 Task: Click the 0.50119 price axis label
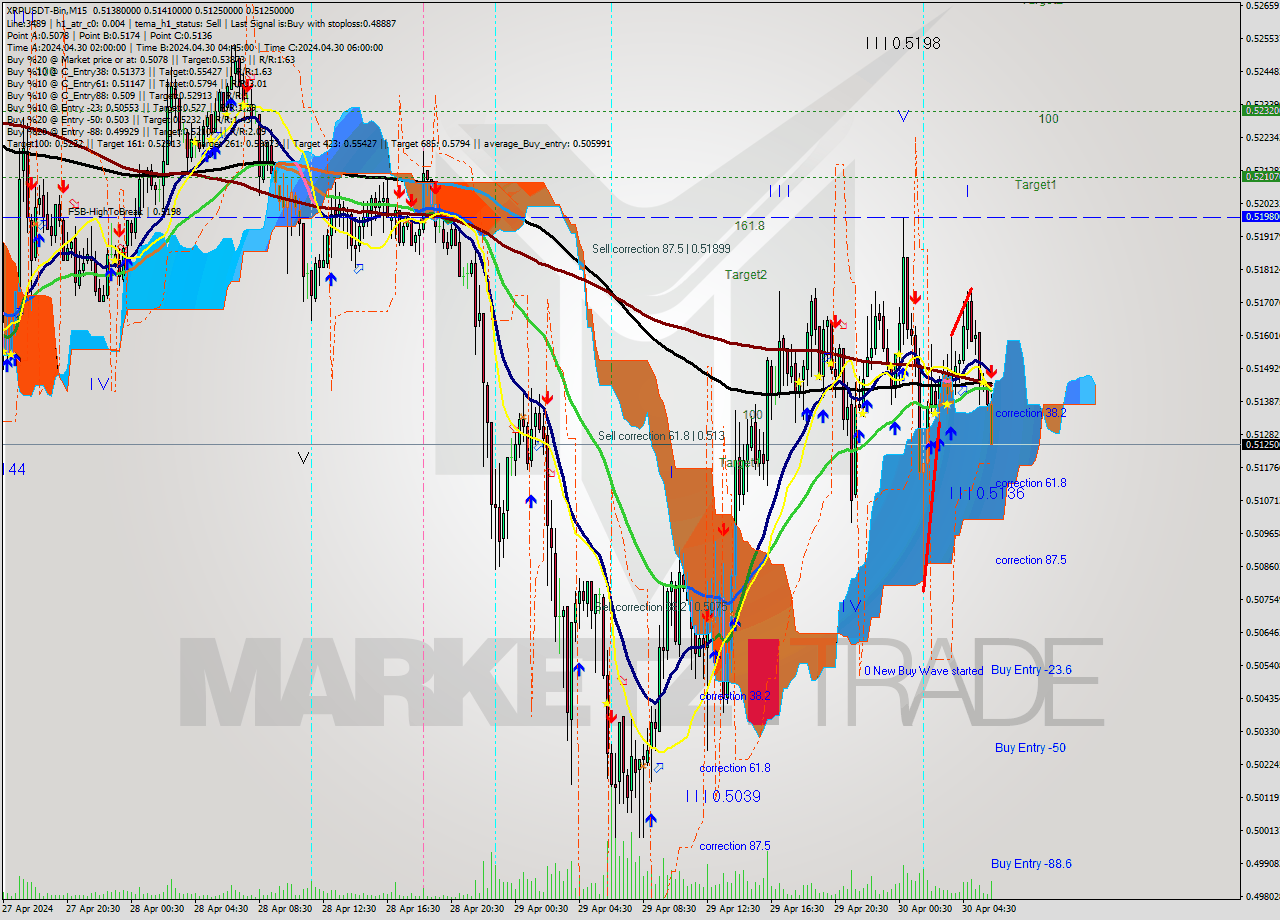[1262, 797]
